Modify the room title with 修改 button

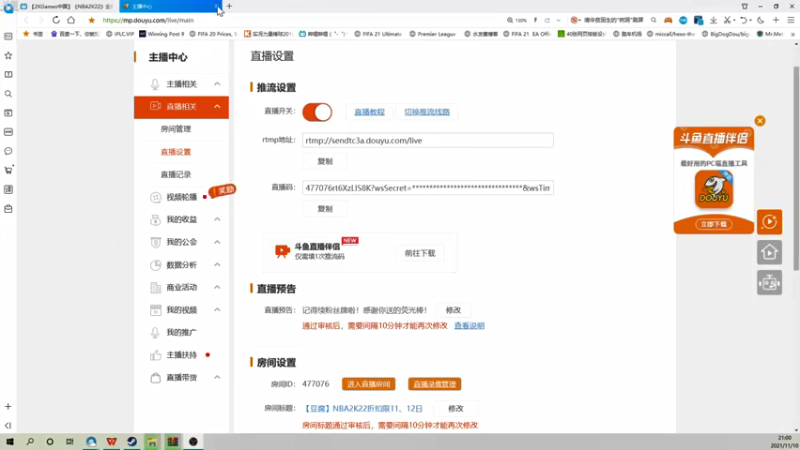coord(456,408)
